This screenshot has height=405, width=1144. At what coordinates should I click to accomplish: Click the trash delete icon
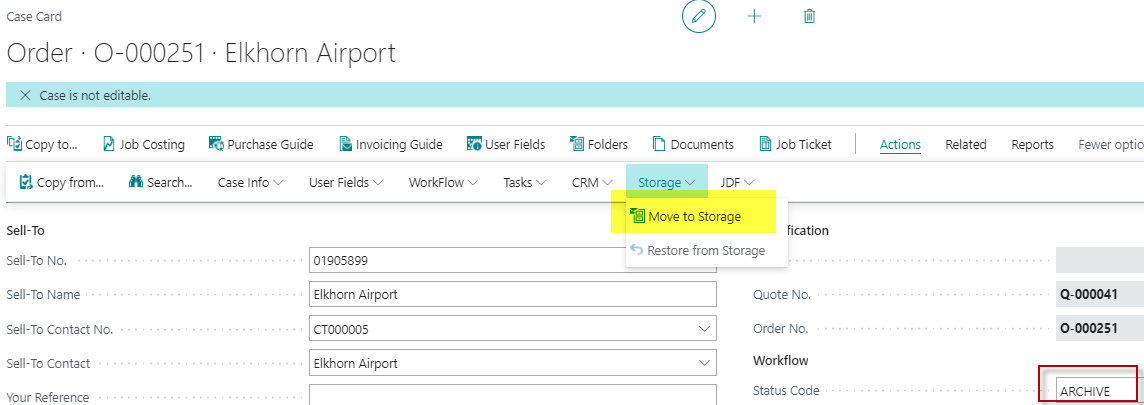(810, 17)
